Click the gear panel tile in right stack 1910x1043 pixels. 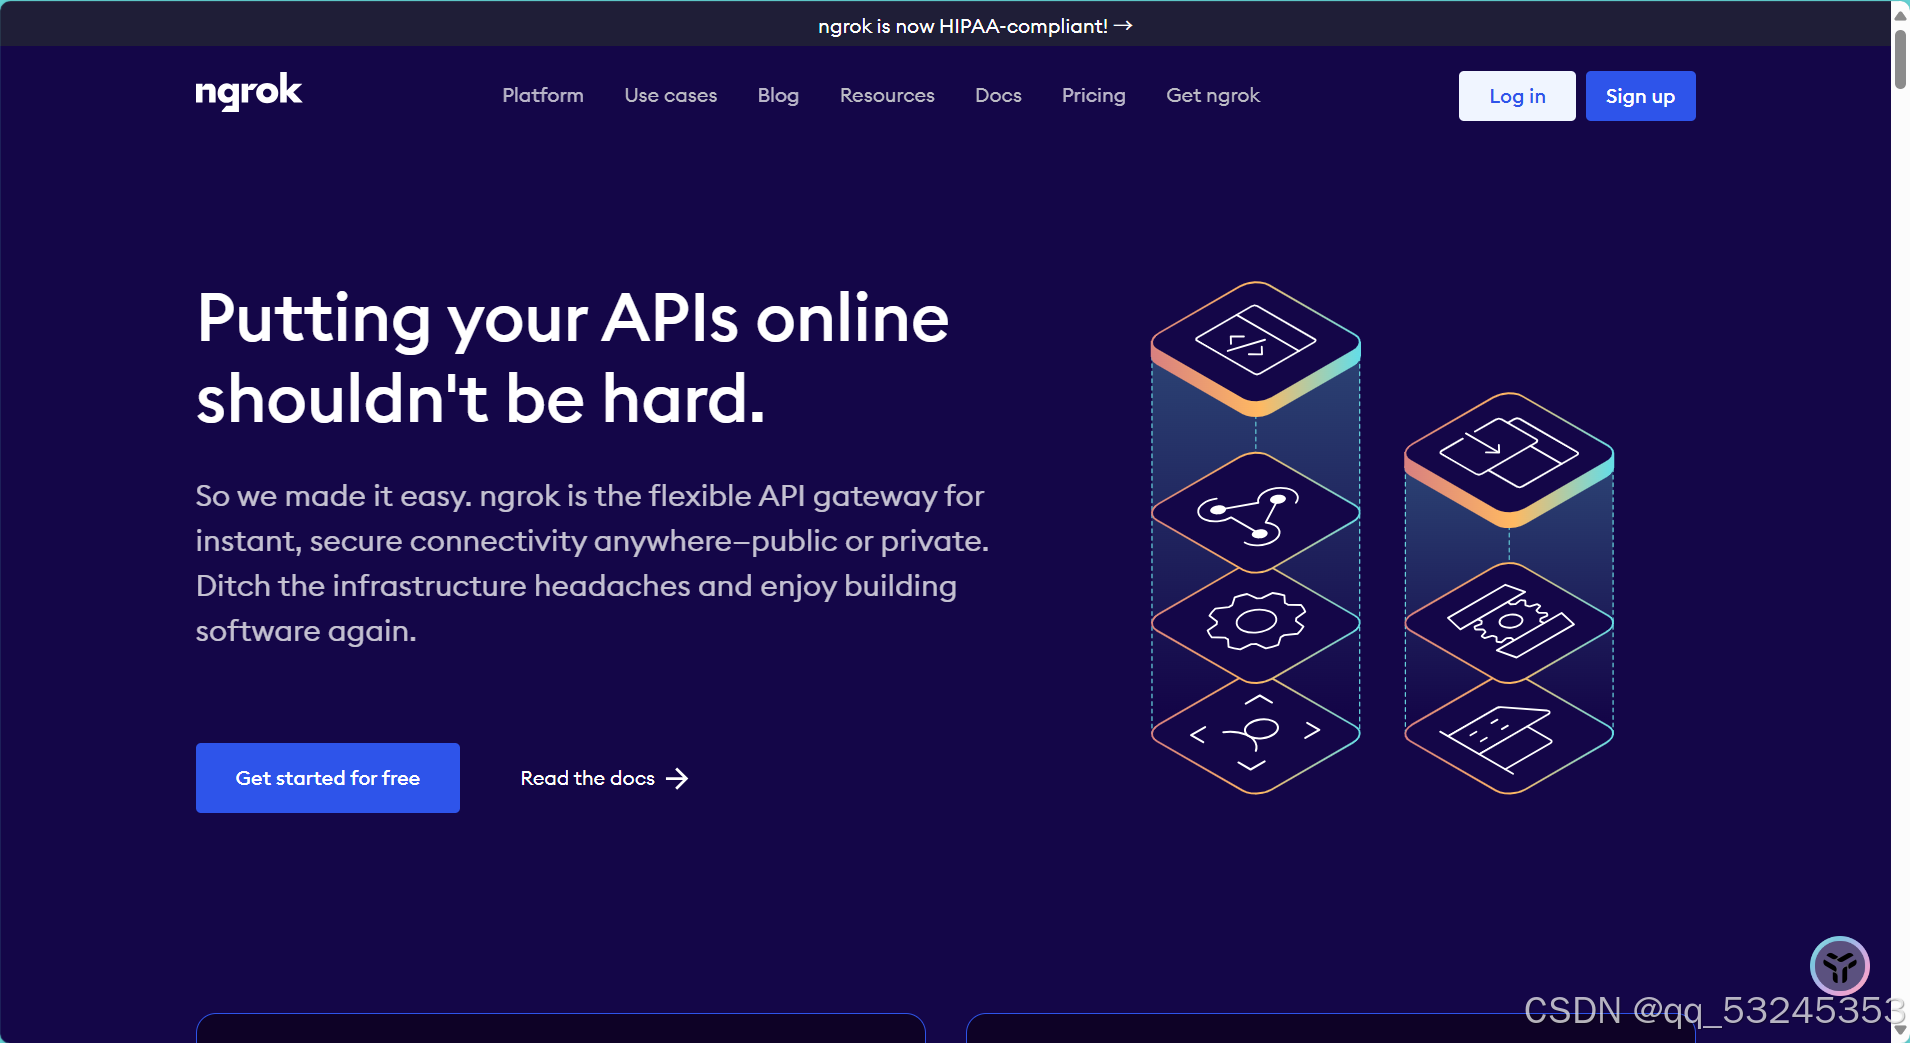pyautogui.click(x=1509, y=622)
